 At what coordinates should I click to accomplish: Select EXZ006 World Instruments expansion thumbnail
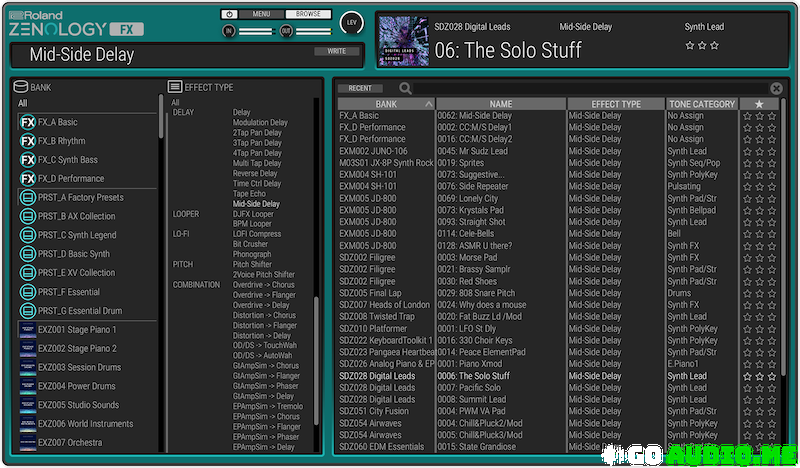click(28, 424)
